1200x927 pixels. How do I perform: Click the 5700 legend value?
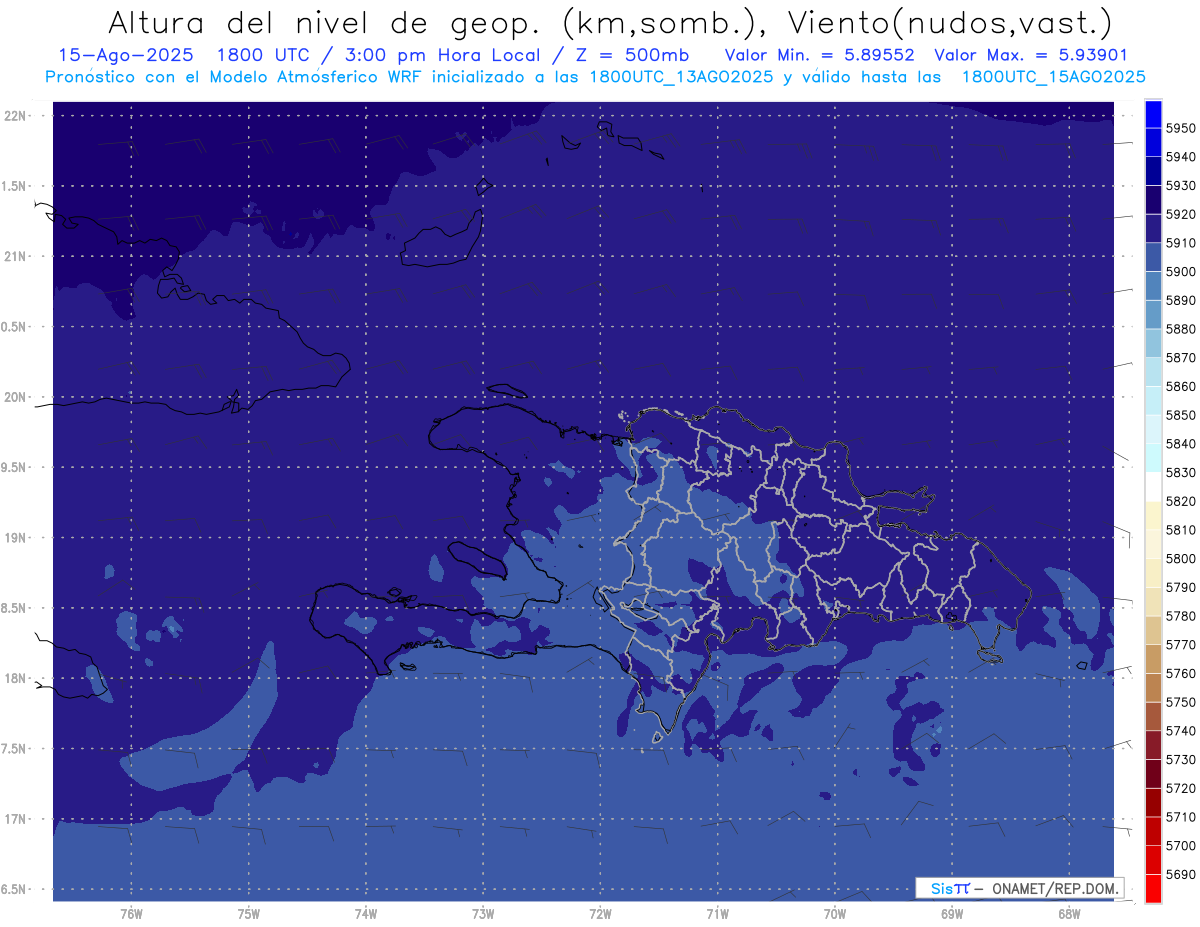[1180, 846]
